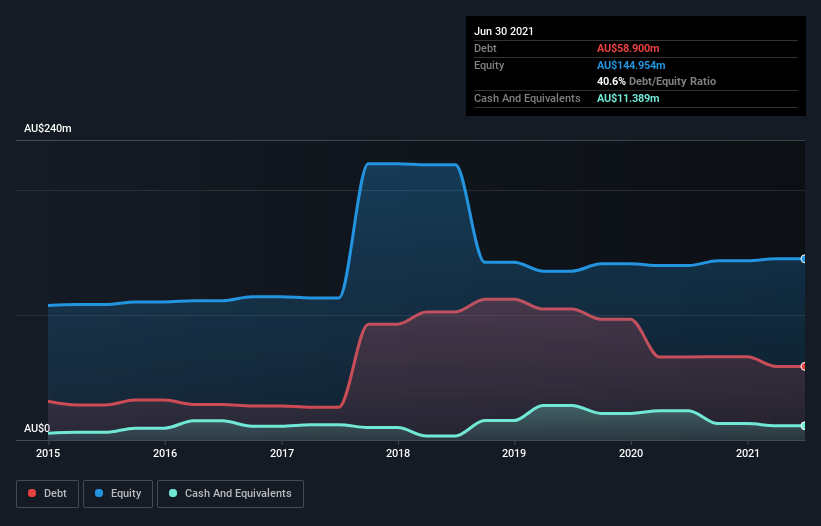821x526 pixels.
Task: Click the AU$58.900m debt value
Action: (628, 48)
